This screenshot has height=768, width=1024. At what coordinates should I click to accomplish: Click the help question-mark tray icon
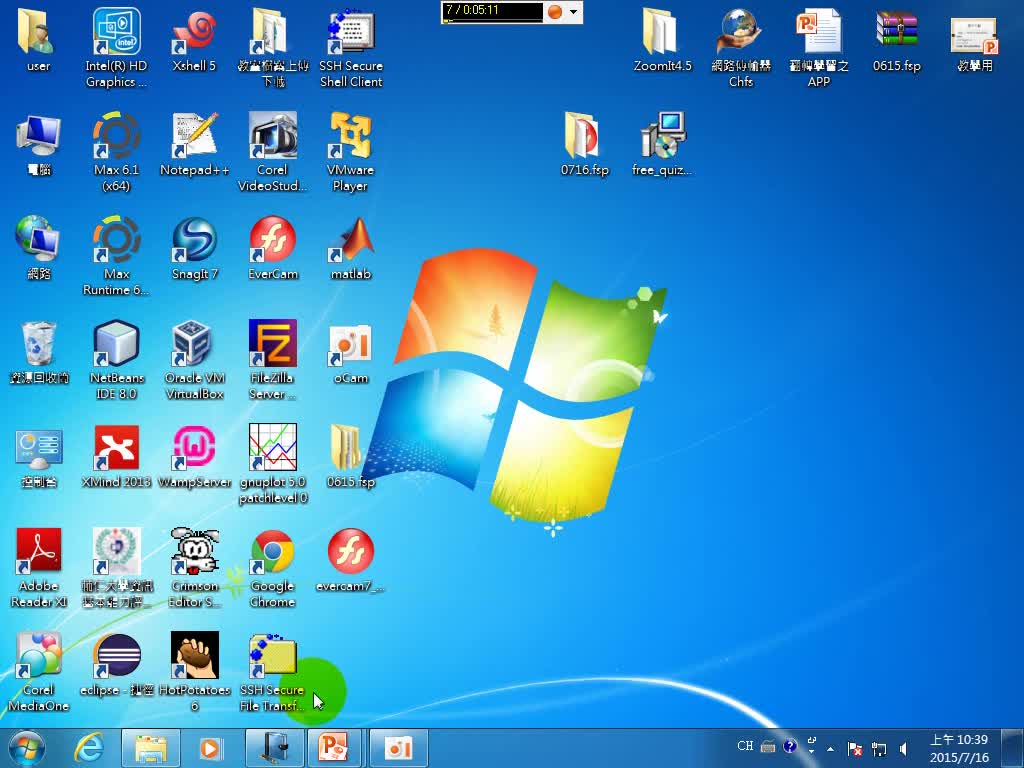pos(790,746)
